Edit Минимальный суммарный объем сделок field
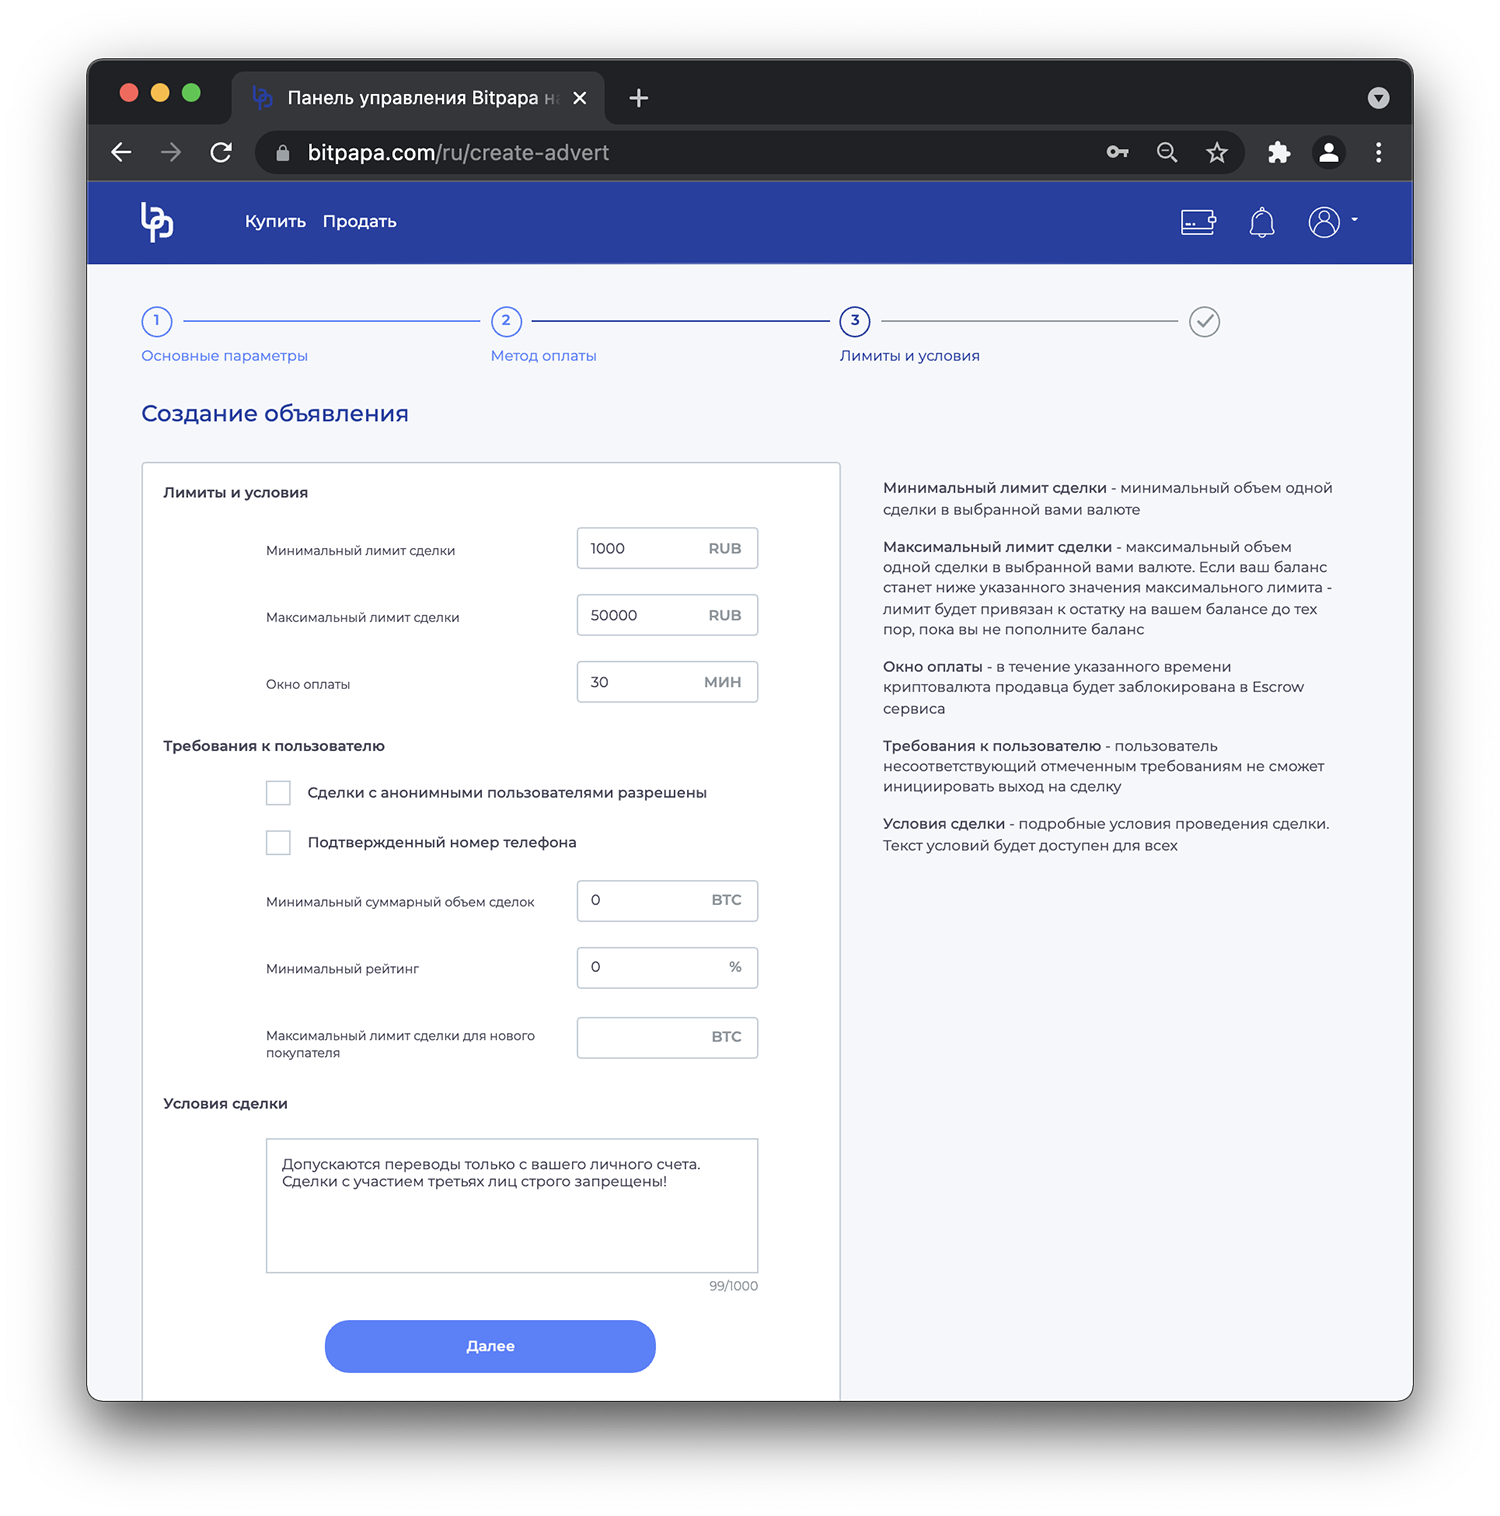Screen dimensions: 1500x1516 667,901
